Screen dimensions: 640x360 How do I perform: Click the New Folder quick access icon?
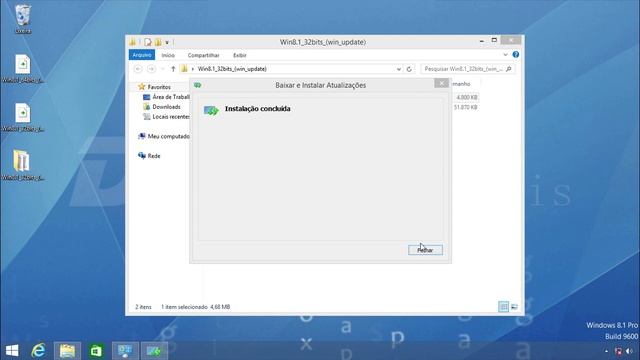tap(158, 42)
